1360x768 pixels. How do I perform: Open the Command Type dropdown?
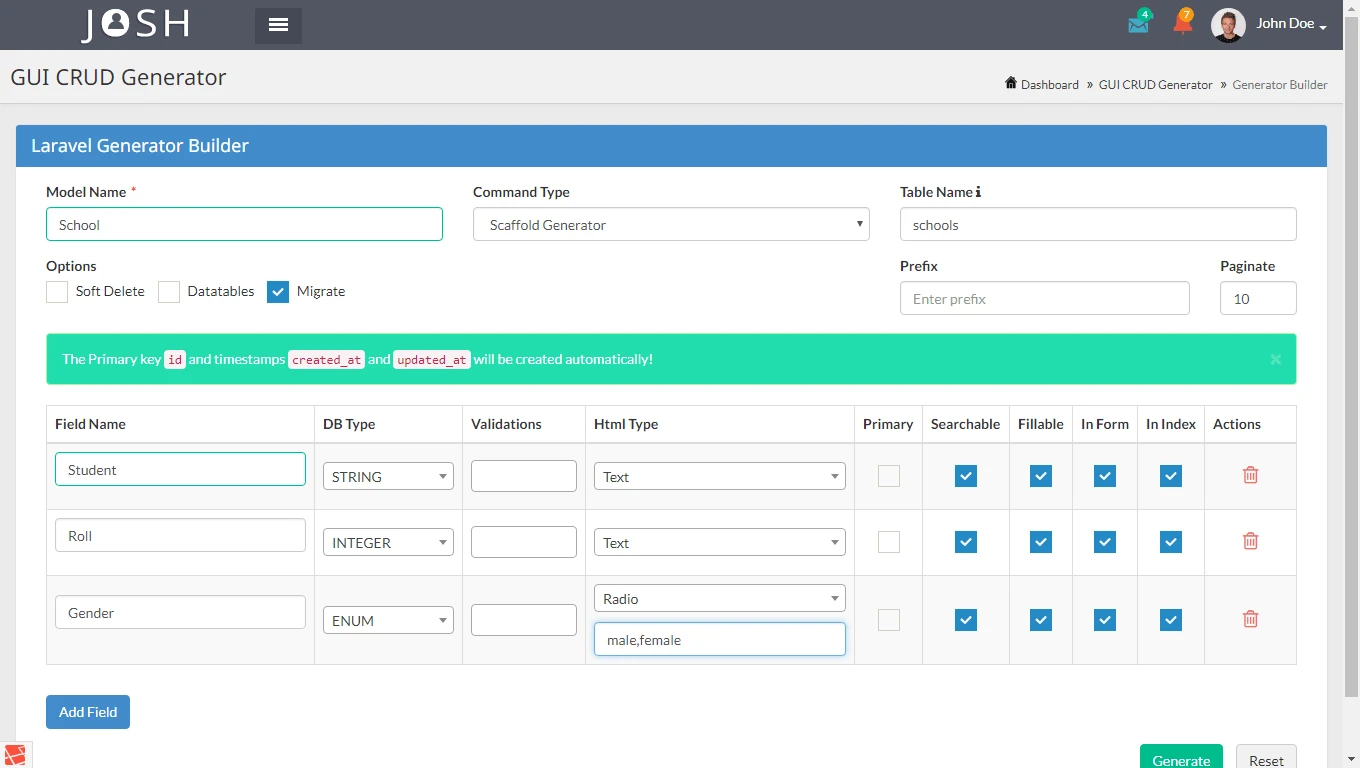coord(670,224)
